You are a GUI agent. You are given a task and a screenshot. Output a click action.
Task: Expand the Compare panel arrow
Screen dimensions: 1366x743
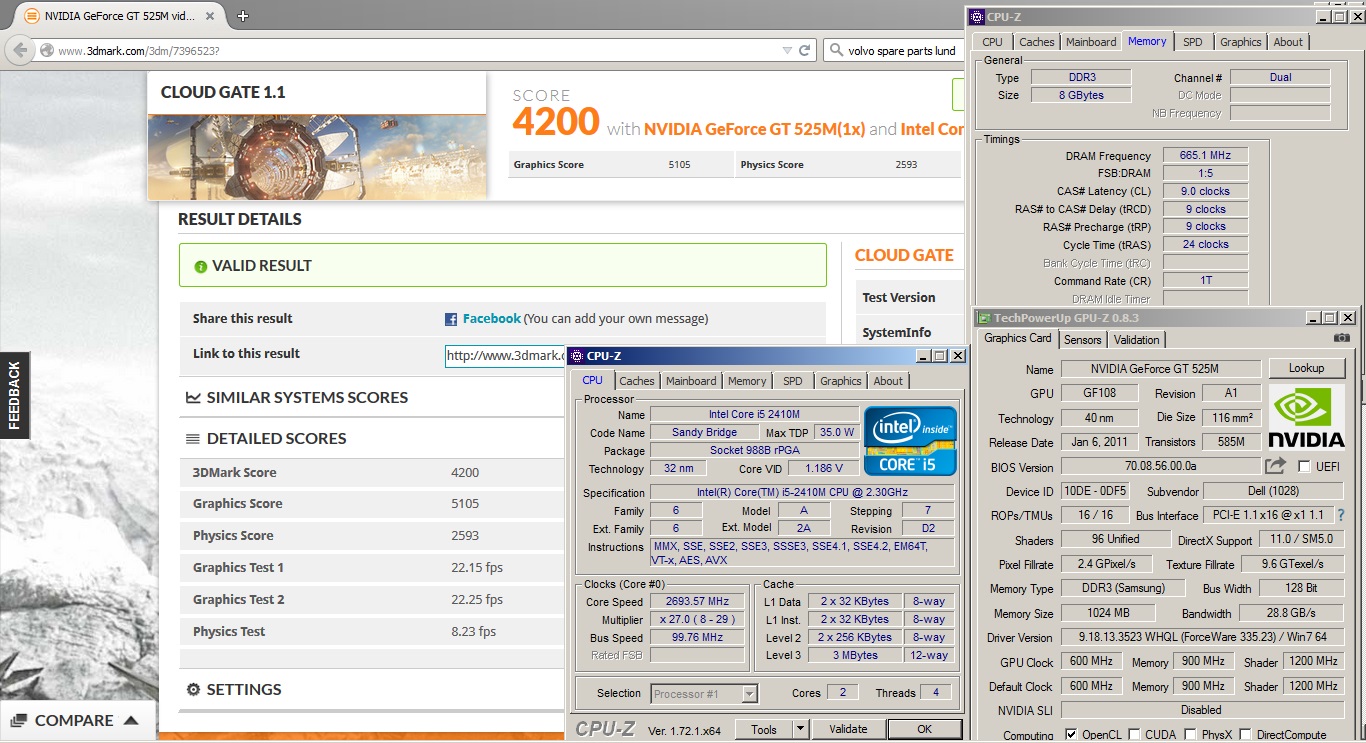point(131,720)
